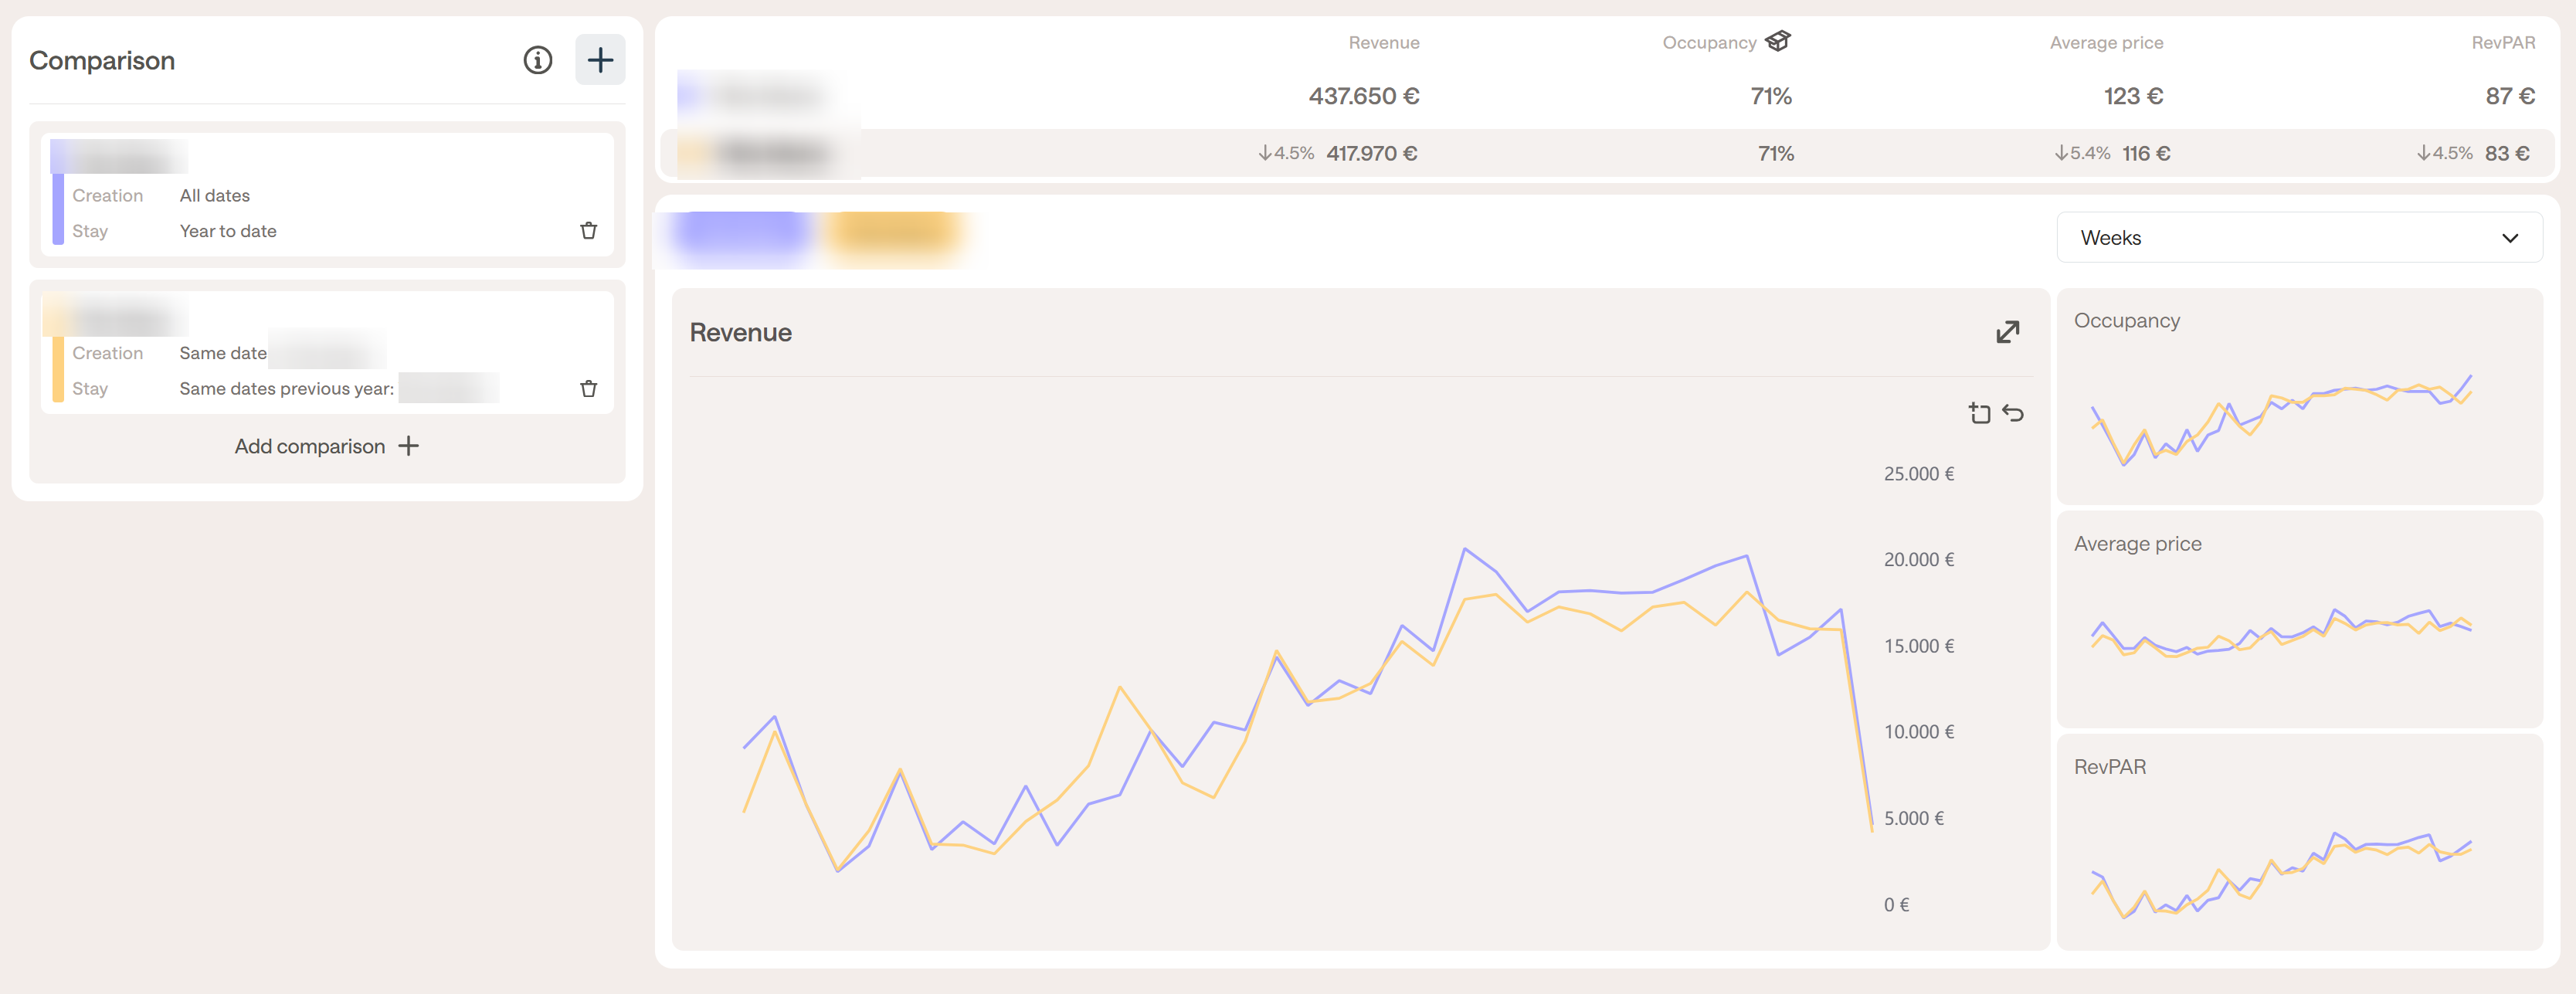This screenshot has height=994, width=2576.
Task: Click the Comparison panel heading
Action: (x=102, y=61)
